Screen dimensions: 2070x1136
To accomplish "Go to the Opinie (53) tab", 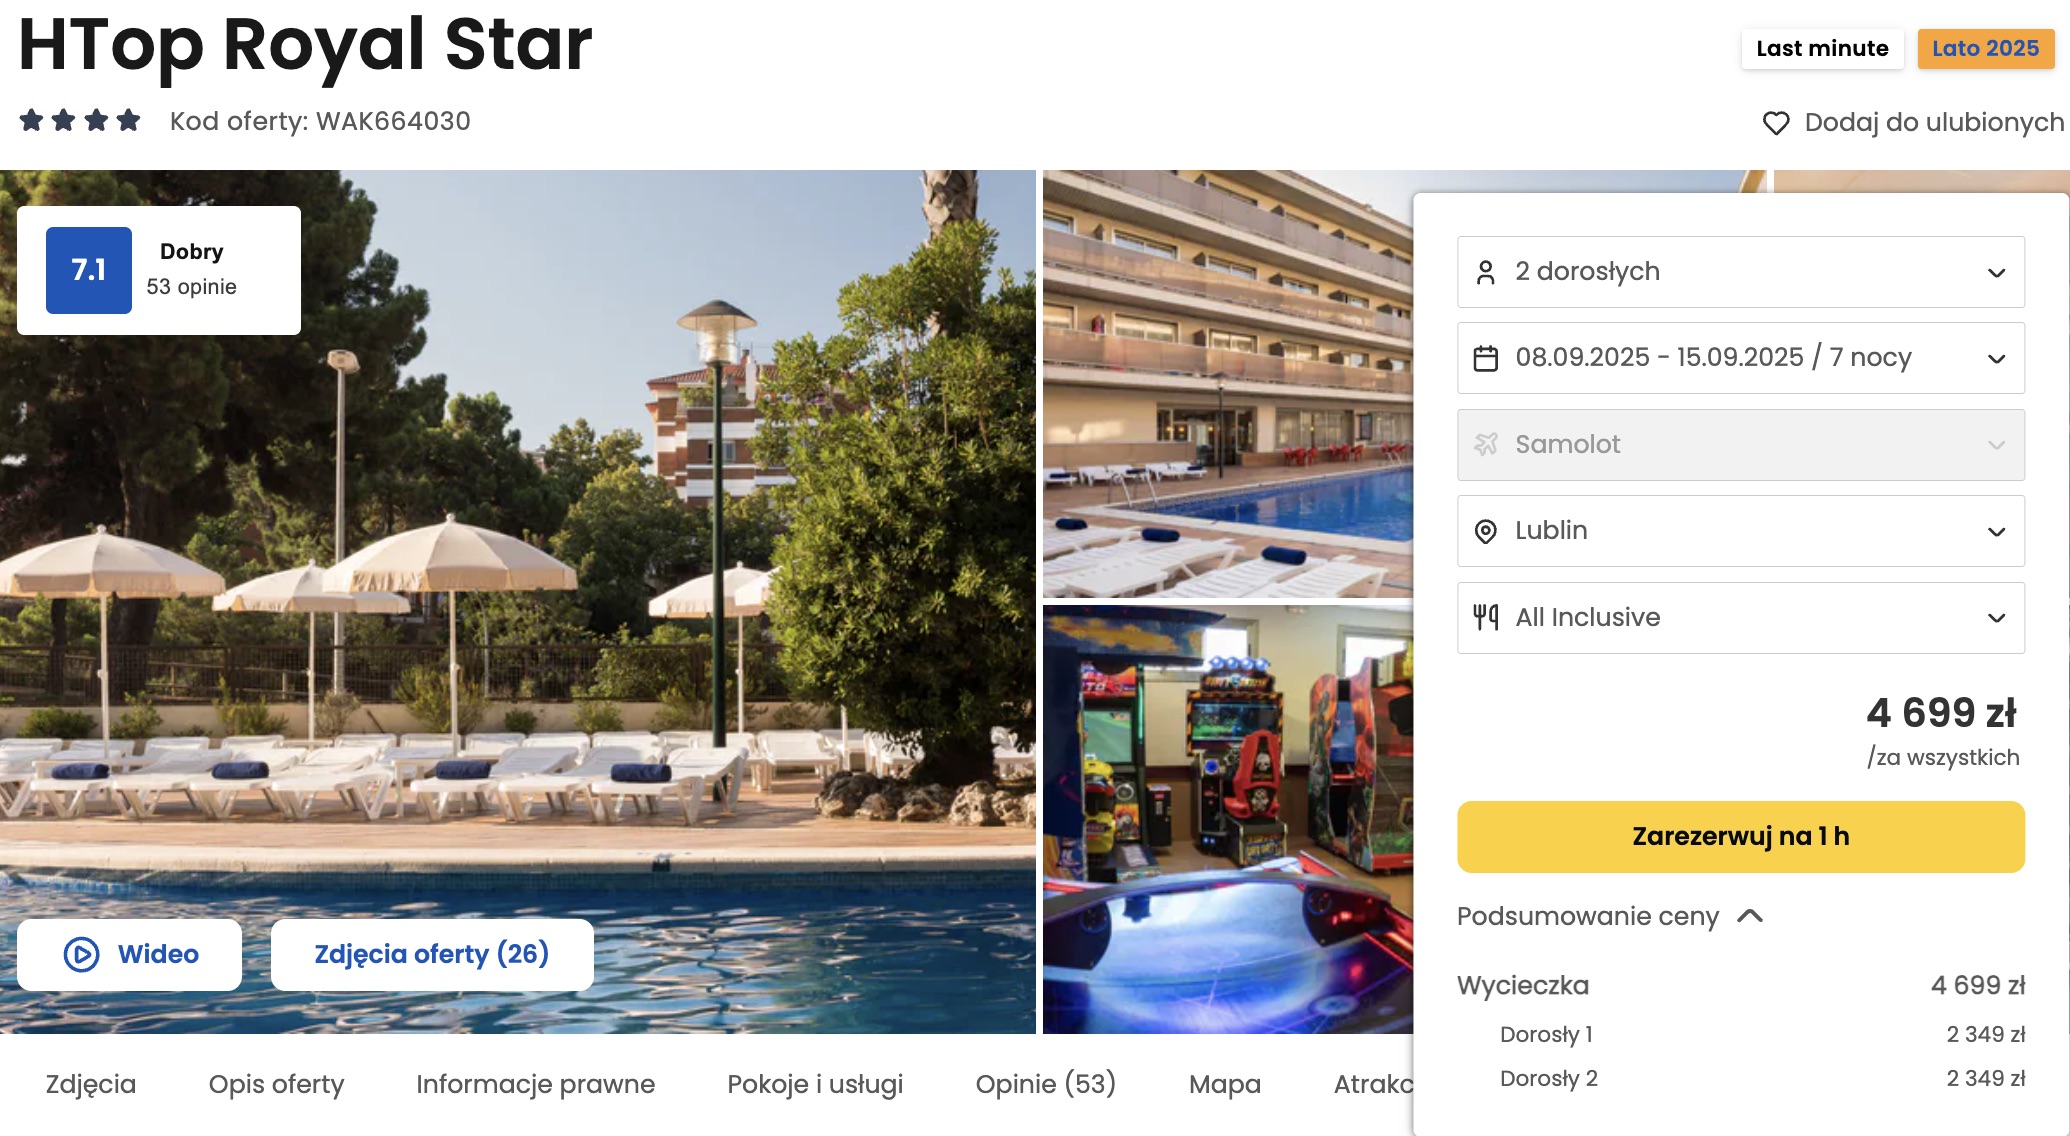I will coord(1045,1084).
